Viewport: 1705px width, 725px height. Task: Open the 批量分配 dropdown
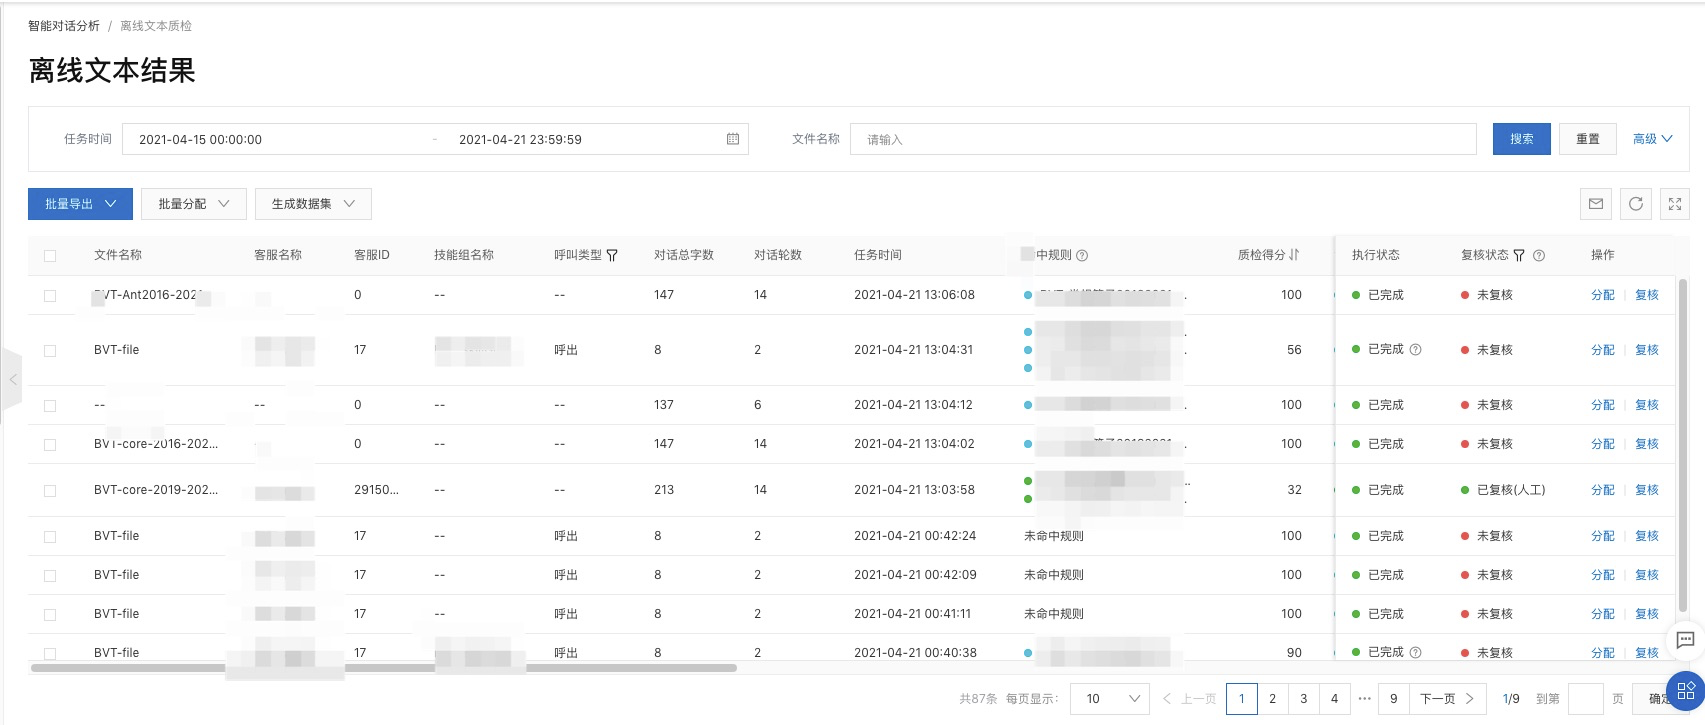tap(194, 204)
